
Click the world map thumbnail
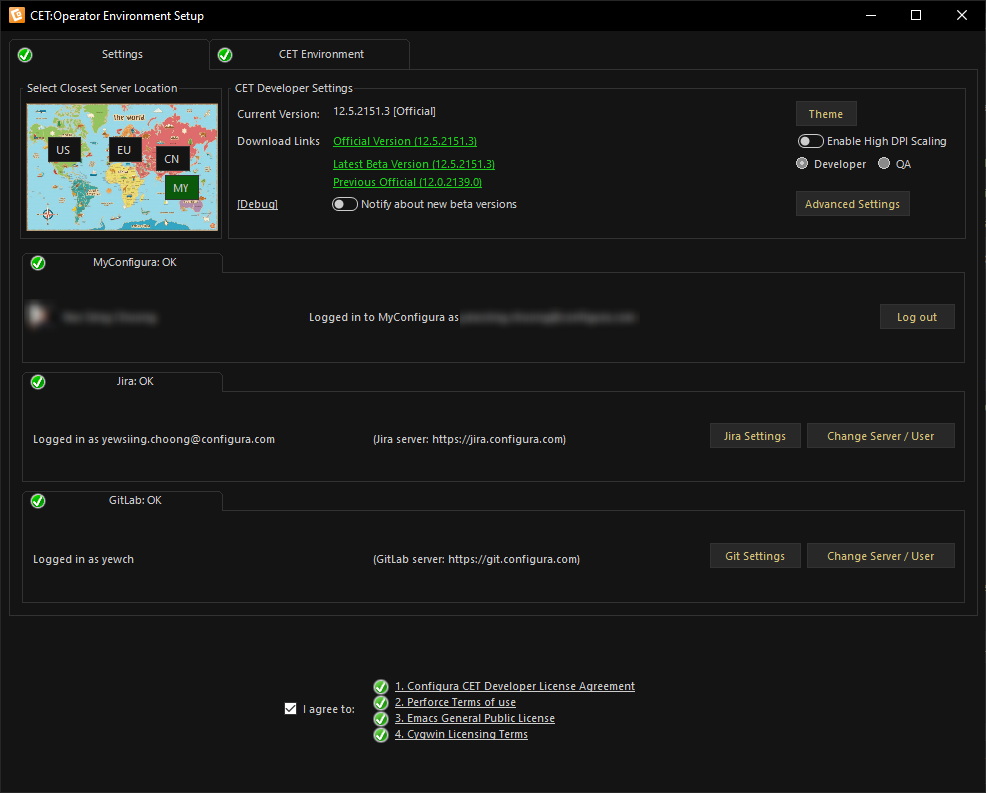coord(122,167)
